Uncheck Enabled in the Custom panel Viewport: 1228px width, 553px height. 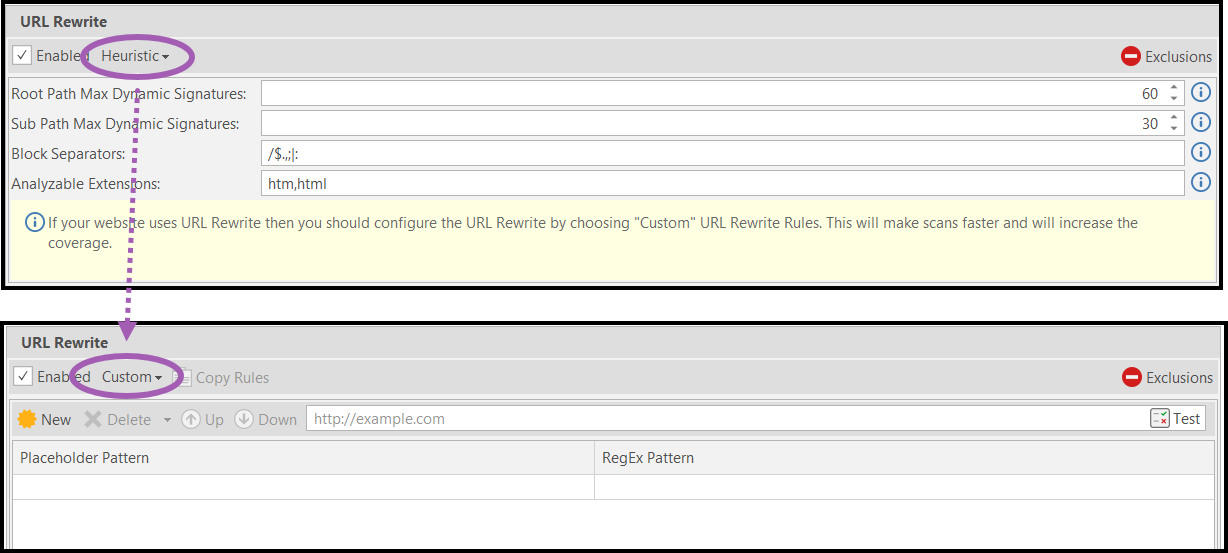pyautogui.click(x=23, y=377)
